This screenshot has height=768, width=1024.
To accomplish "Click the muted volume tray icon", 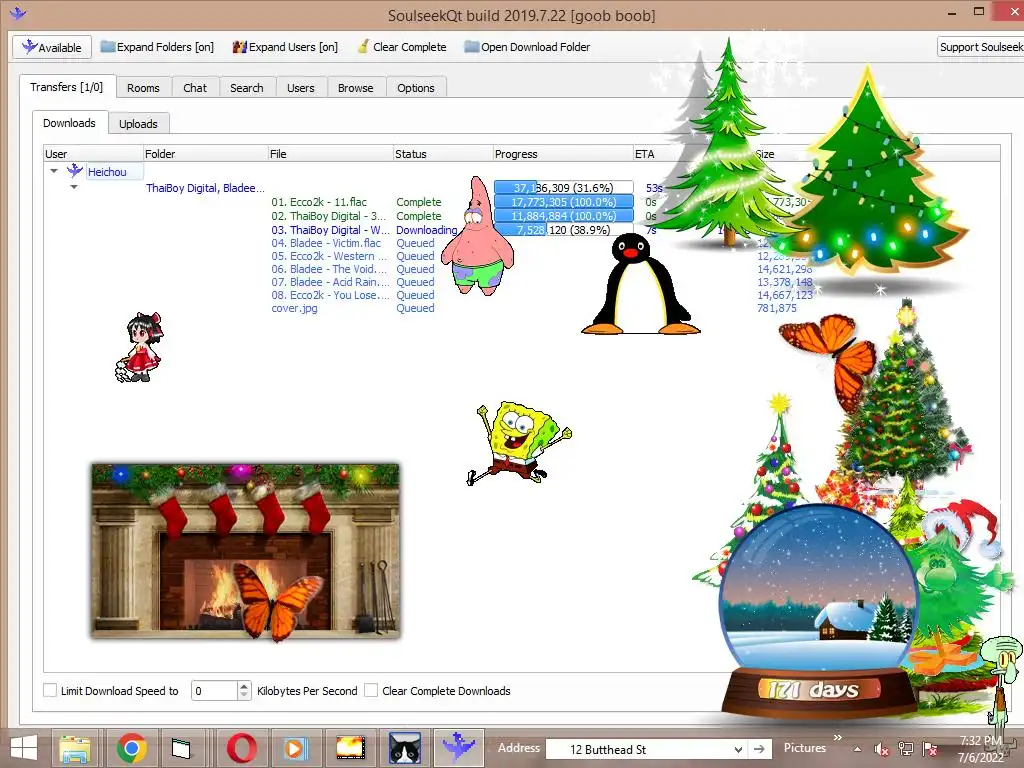I will coord(882,749).
